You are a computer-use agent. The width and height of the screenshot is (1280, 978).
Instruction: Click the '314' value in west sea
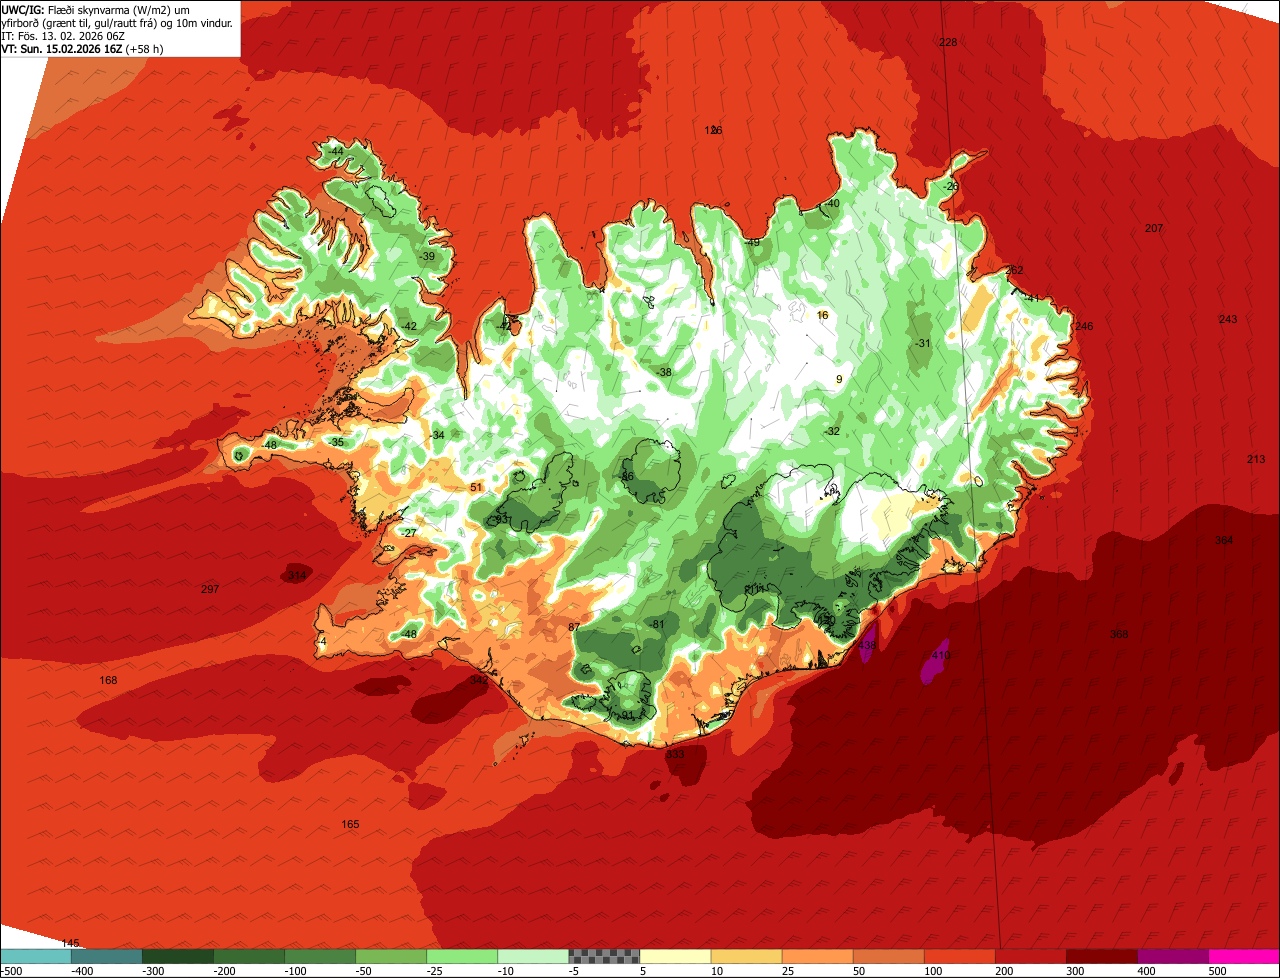[297, 577]
